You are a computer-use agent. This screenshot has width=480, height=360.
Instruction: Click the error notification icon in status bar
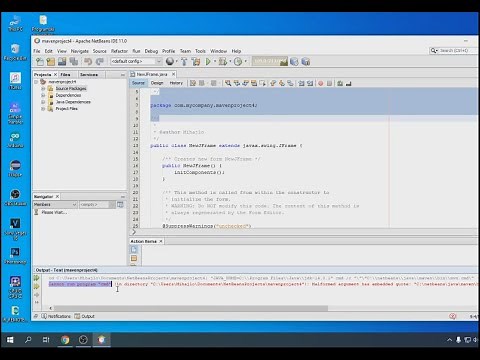pyautogui.click(x=452, y=316)
